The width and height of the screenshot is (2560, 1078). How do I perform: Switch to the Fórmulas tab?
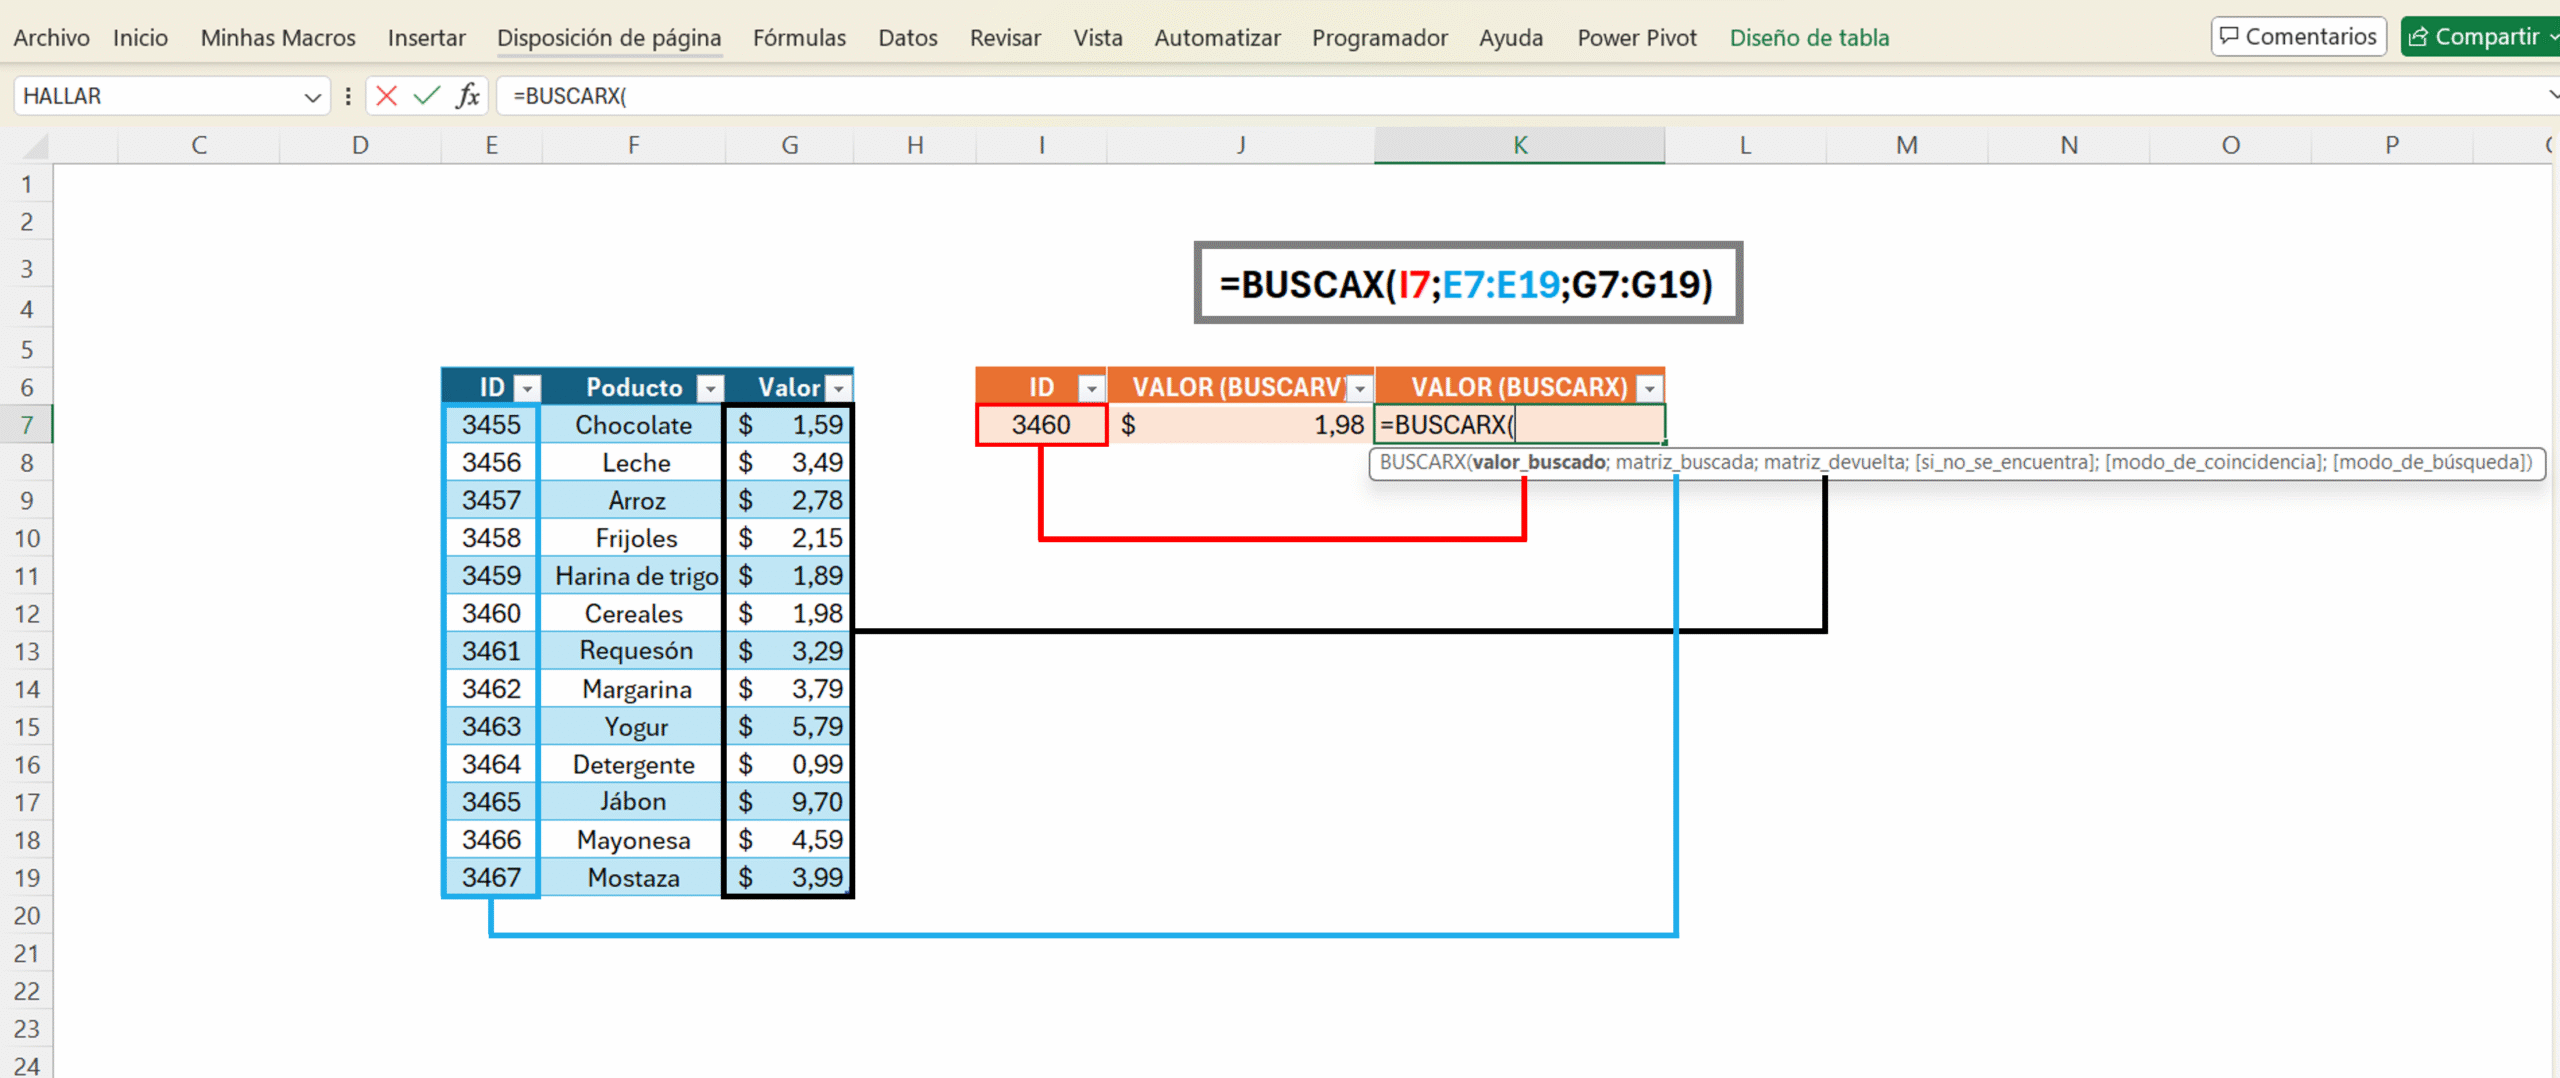[x=799, y=38]
